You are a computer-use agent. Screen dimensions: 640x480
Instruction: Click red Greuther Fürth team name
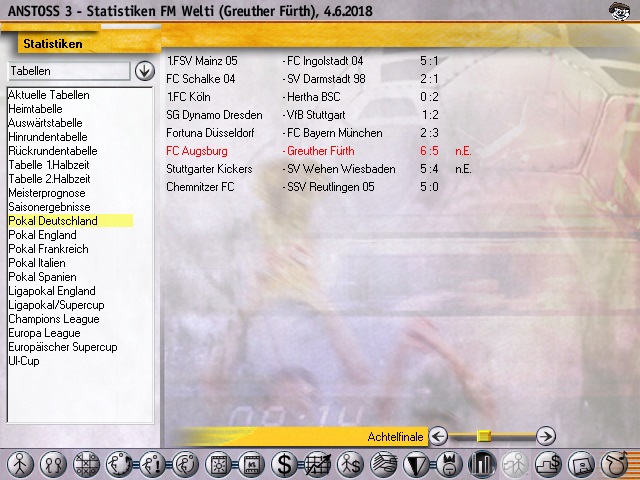click(x=321, y=151)
